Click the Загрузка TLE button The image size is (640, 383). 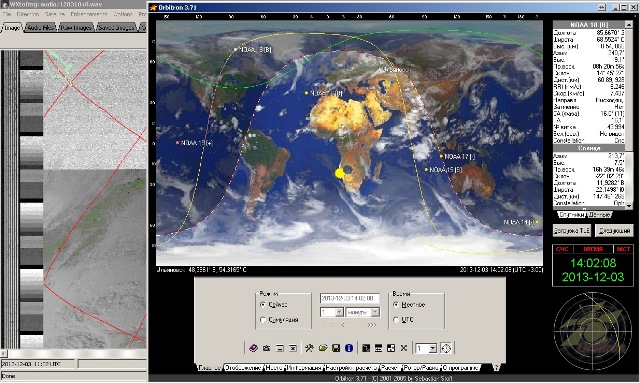point(572,231)
